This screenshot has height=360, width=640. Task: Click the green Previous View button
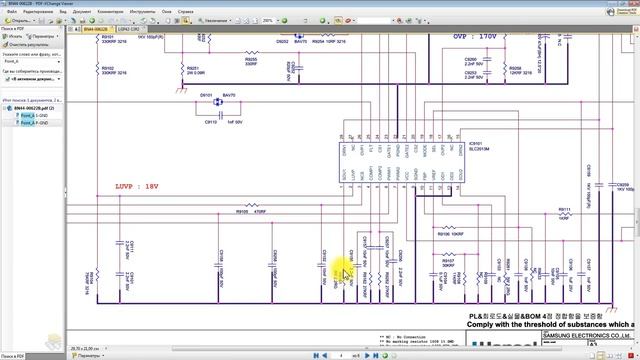point(385,356)
